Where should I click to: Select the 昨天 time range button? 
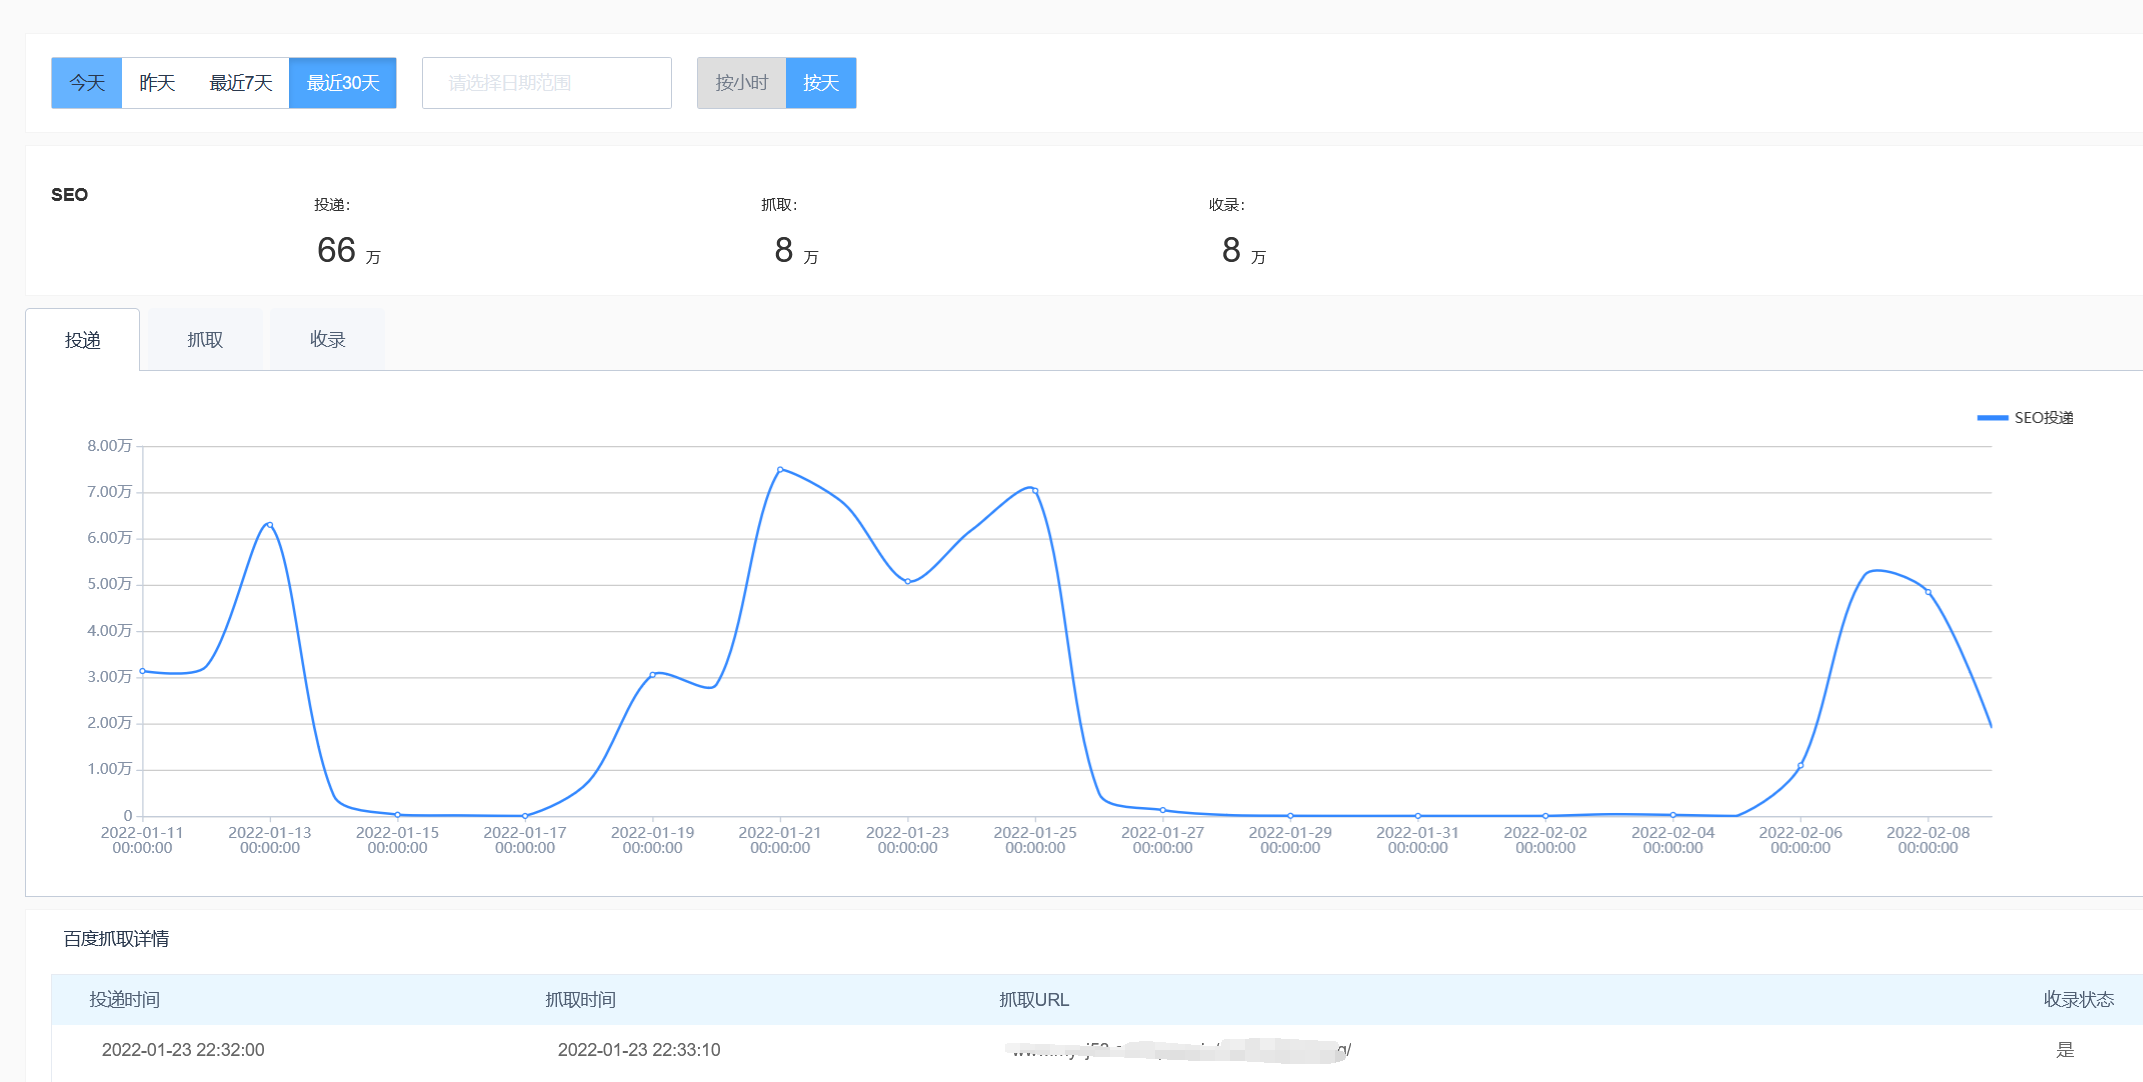click(x=157, y=83)
